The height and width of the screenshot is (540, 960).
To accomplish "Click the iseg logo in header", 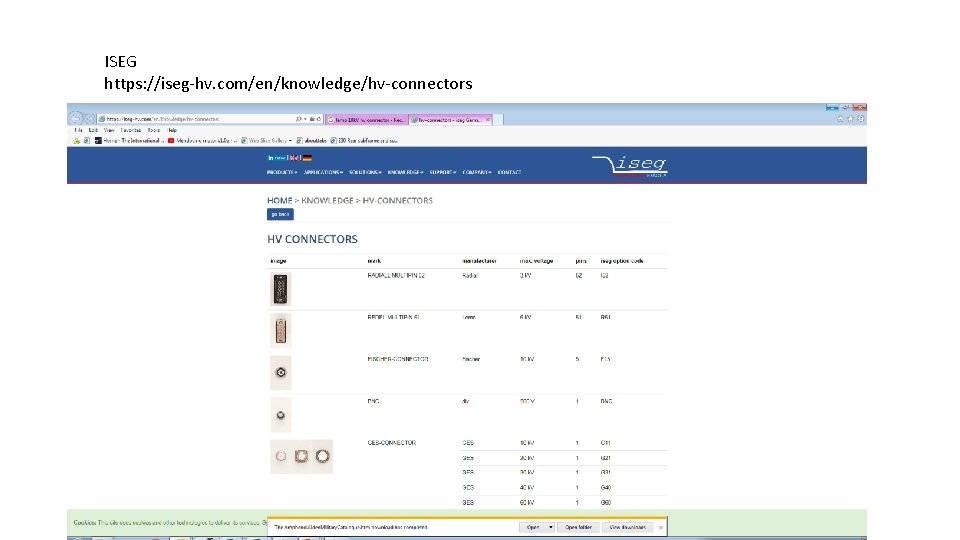I will coord(630,166).
